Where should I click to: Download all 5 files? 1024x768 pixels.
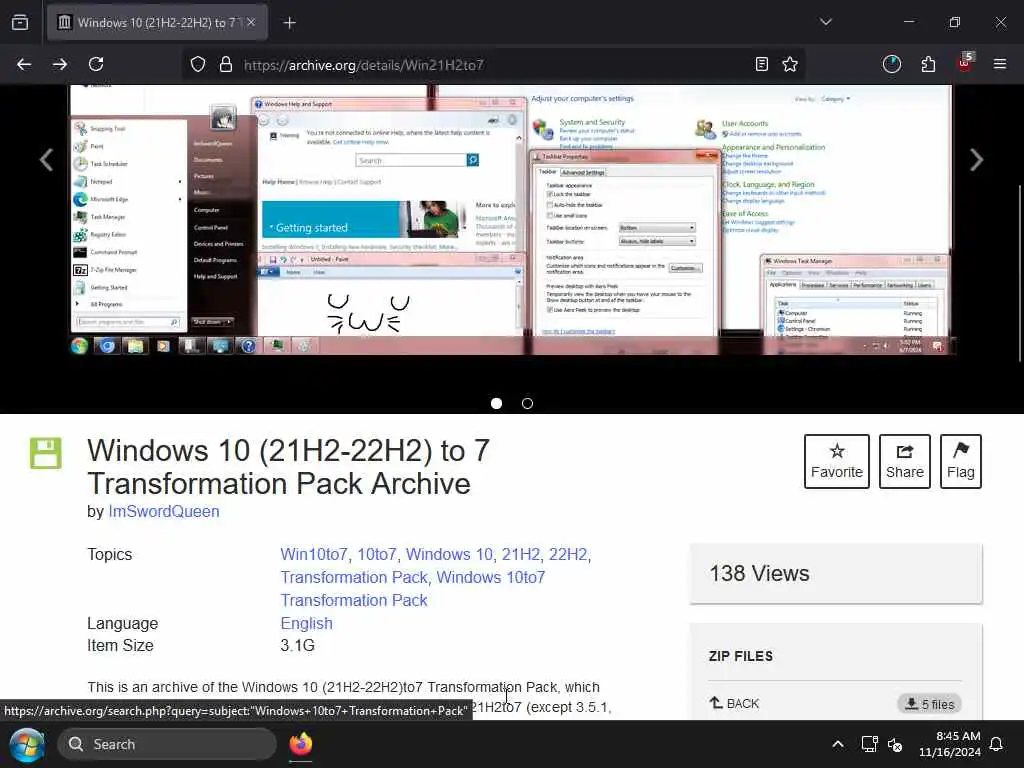[929, 704]
